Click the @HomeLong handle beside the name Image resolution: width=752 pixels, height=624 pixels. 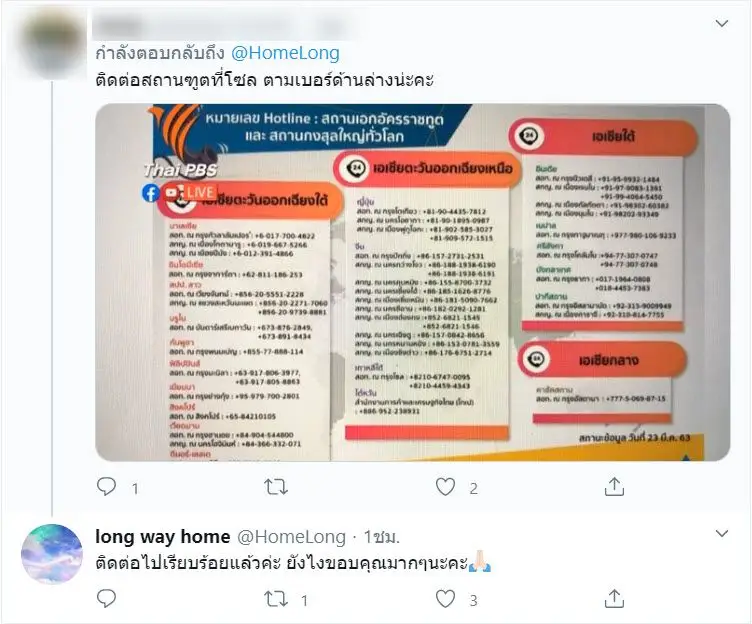(292, 537)
